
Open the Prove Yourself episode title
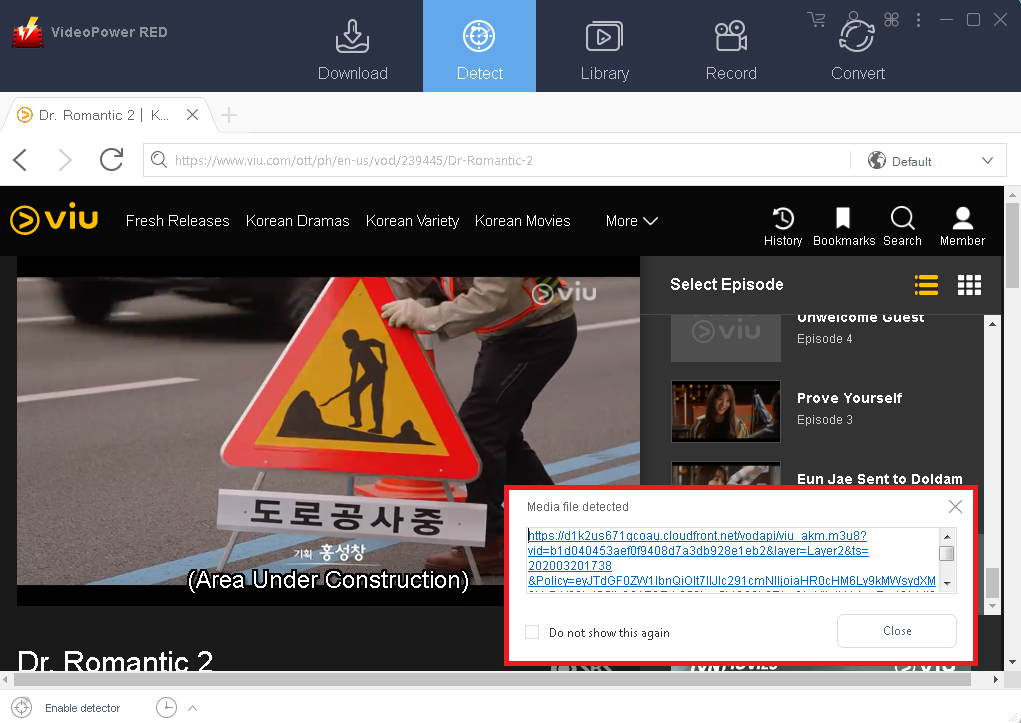click(849, 398)
